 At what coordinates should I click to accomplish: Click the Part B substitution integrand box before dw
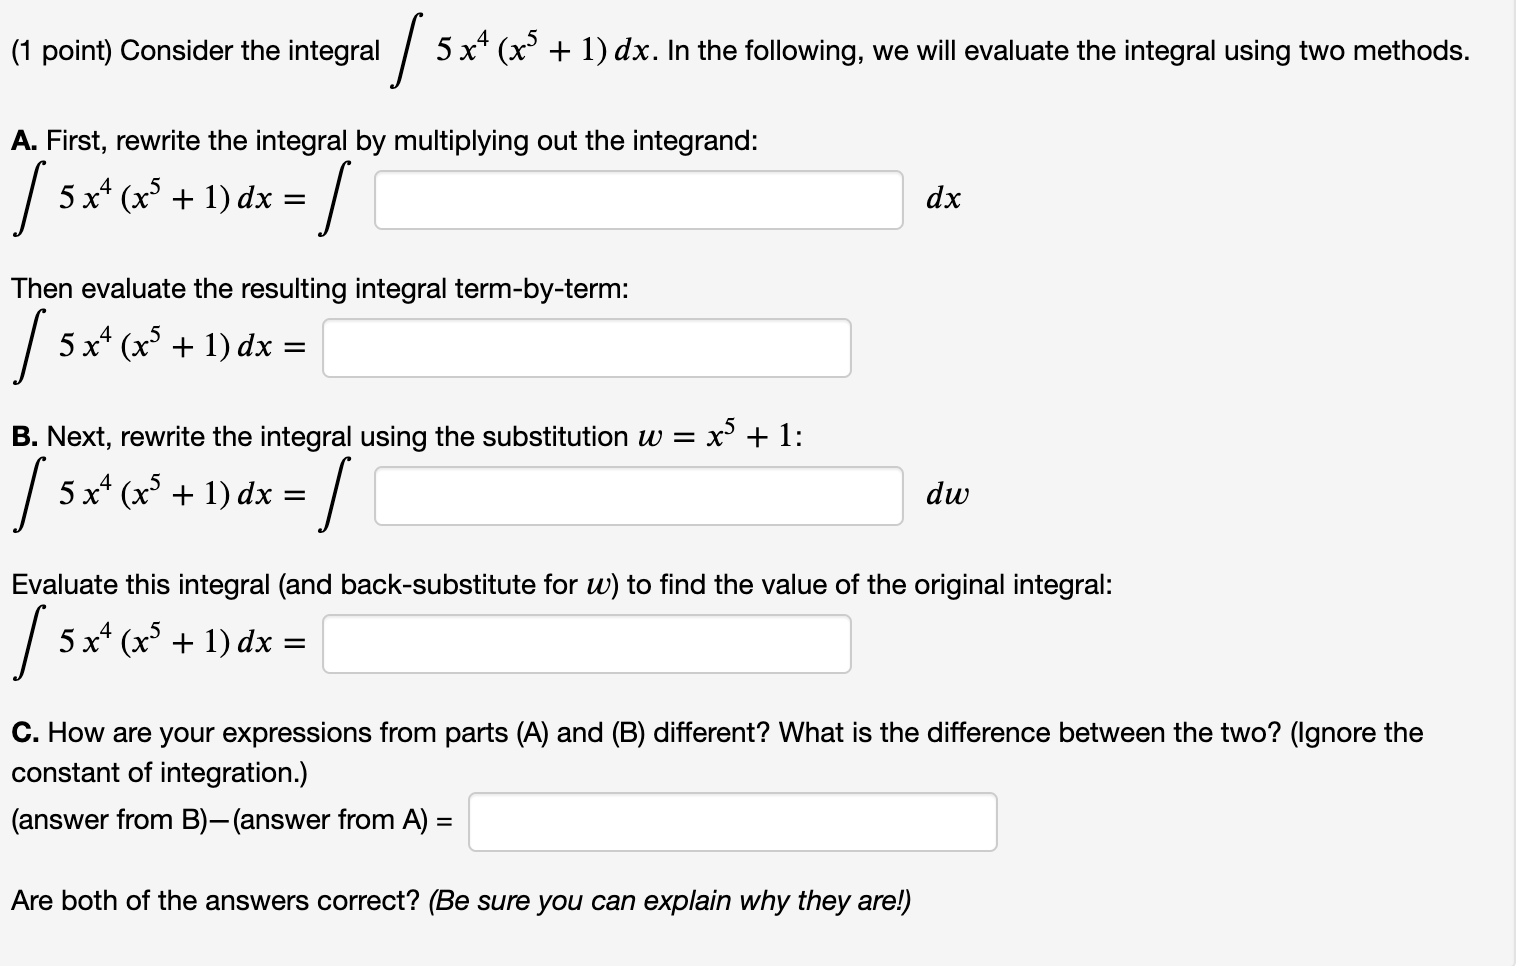[x=637, y=494]
